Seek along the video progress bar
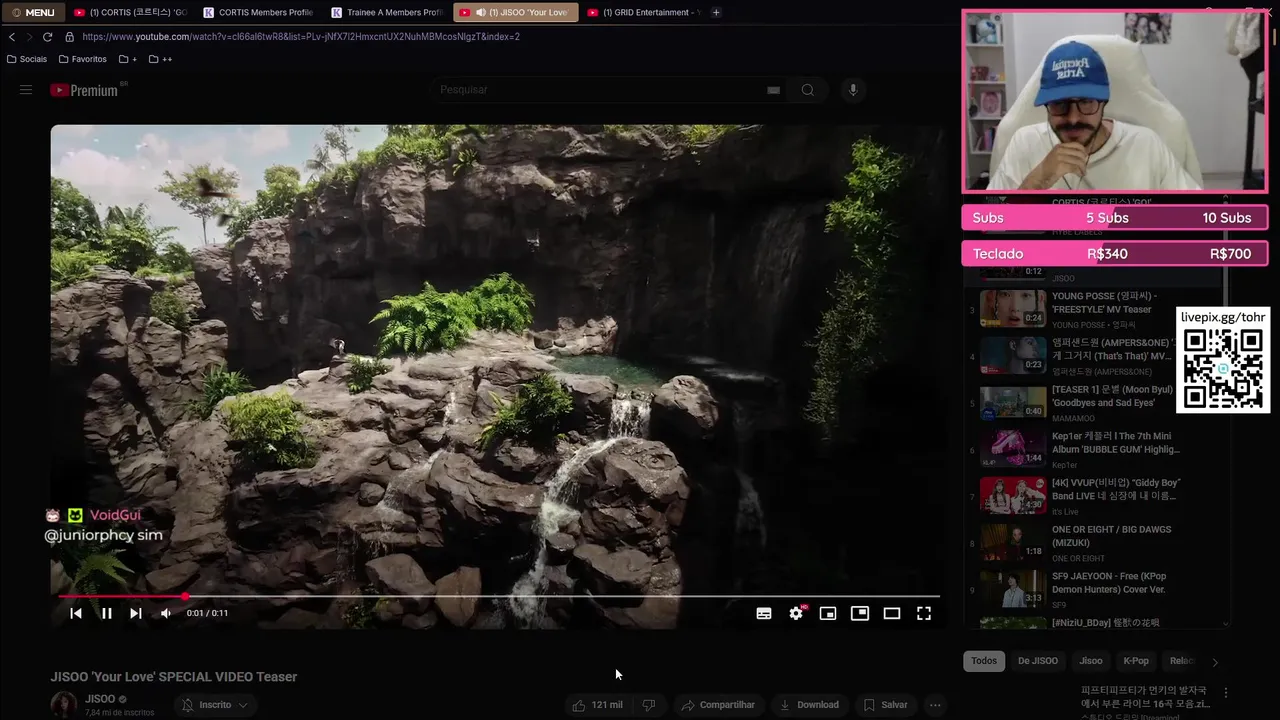 498,596
